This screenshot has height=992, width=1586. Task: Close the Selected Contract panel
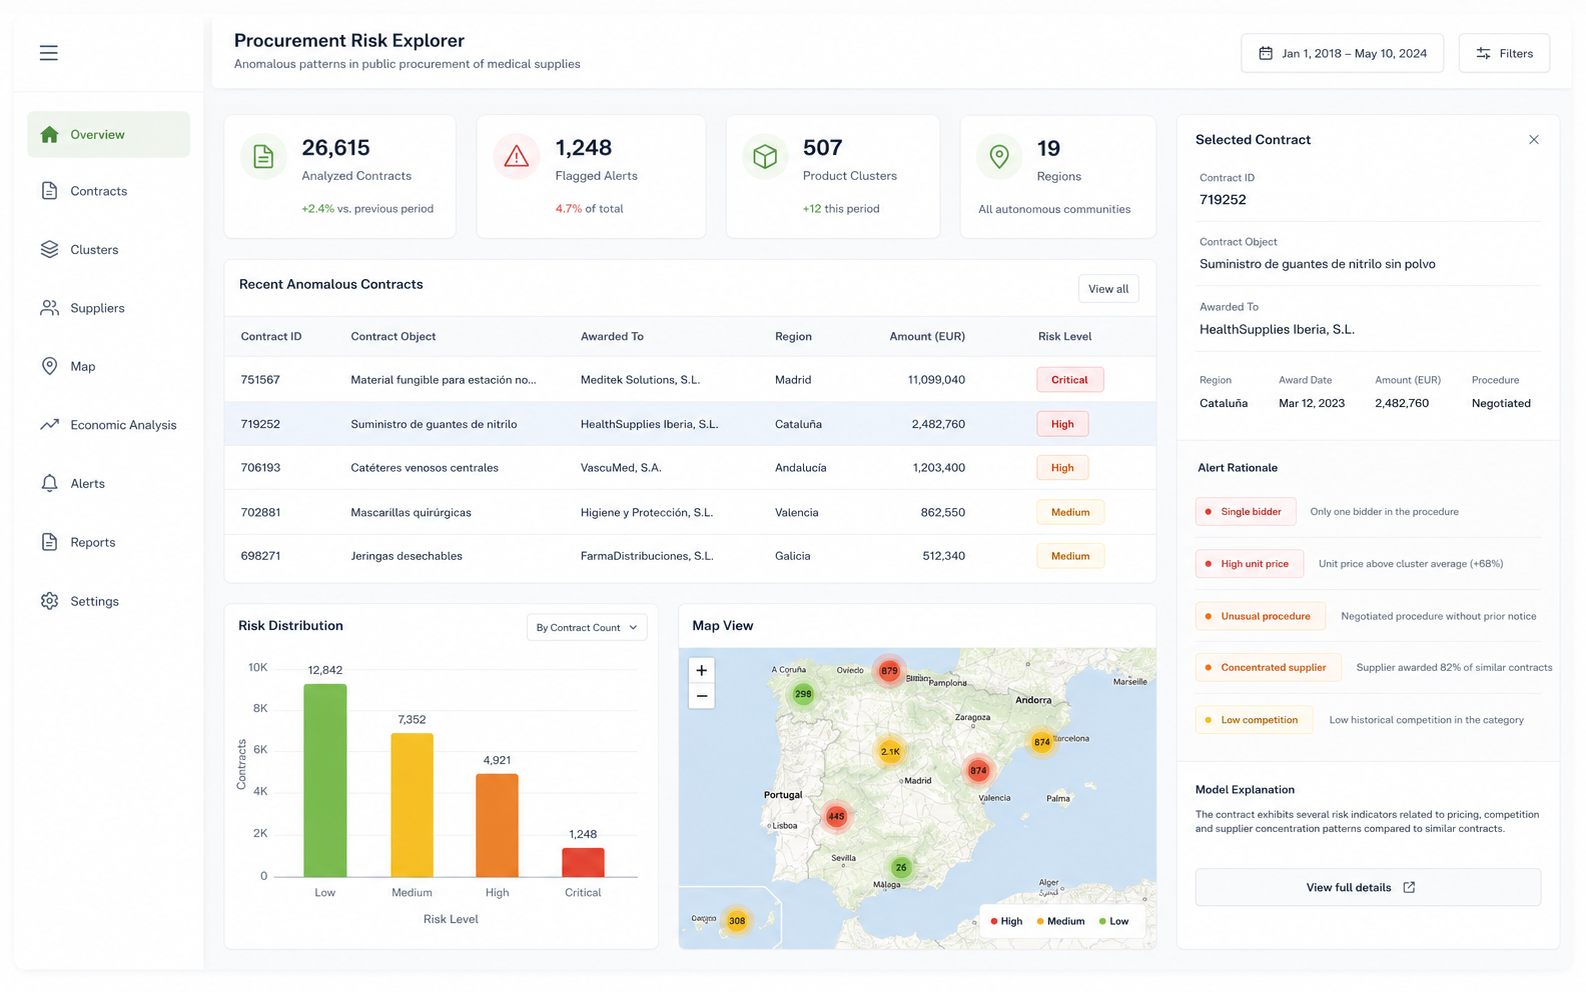click(x=1533, y=140)
